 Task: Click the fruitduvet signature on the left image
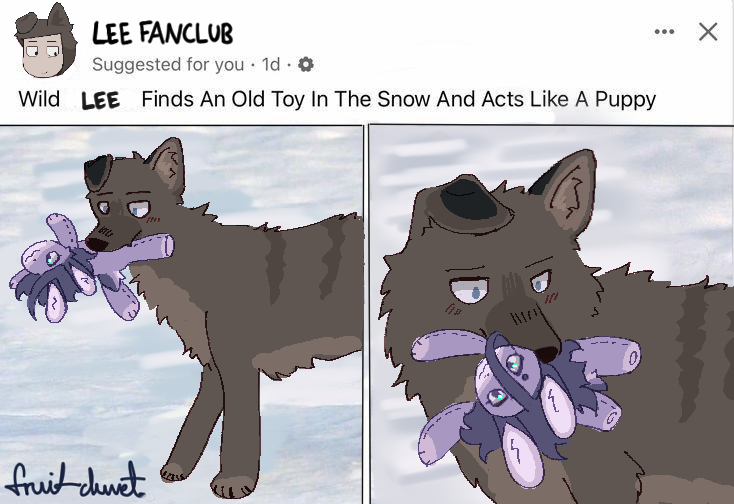pyautogui.click(x=74, y=480)
